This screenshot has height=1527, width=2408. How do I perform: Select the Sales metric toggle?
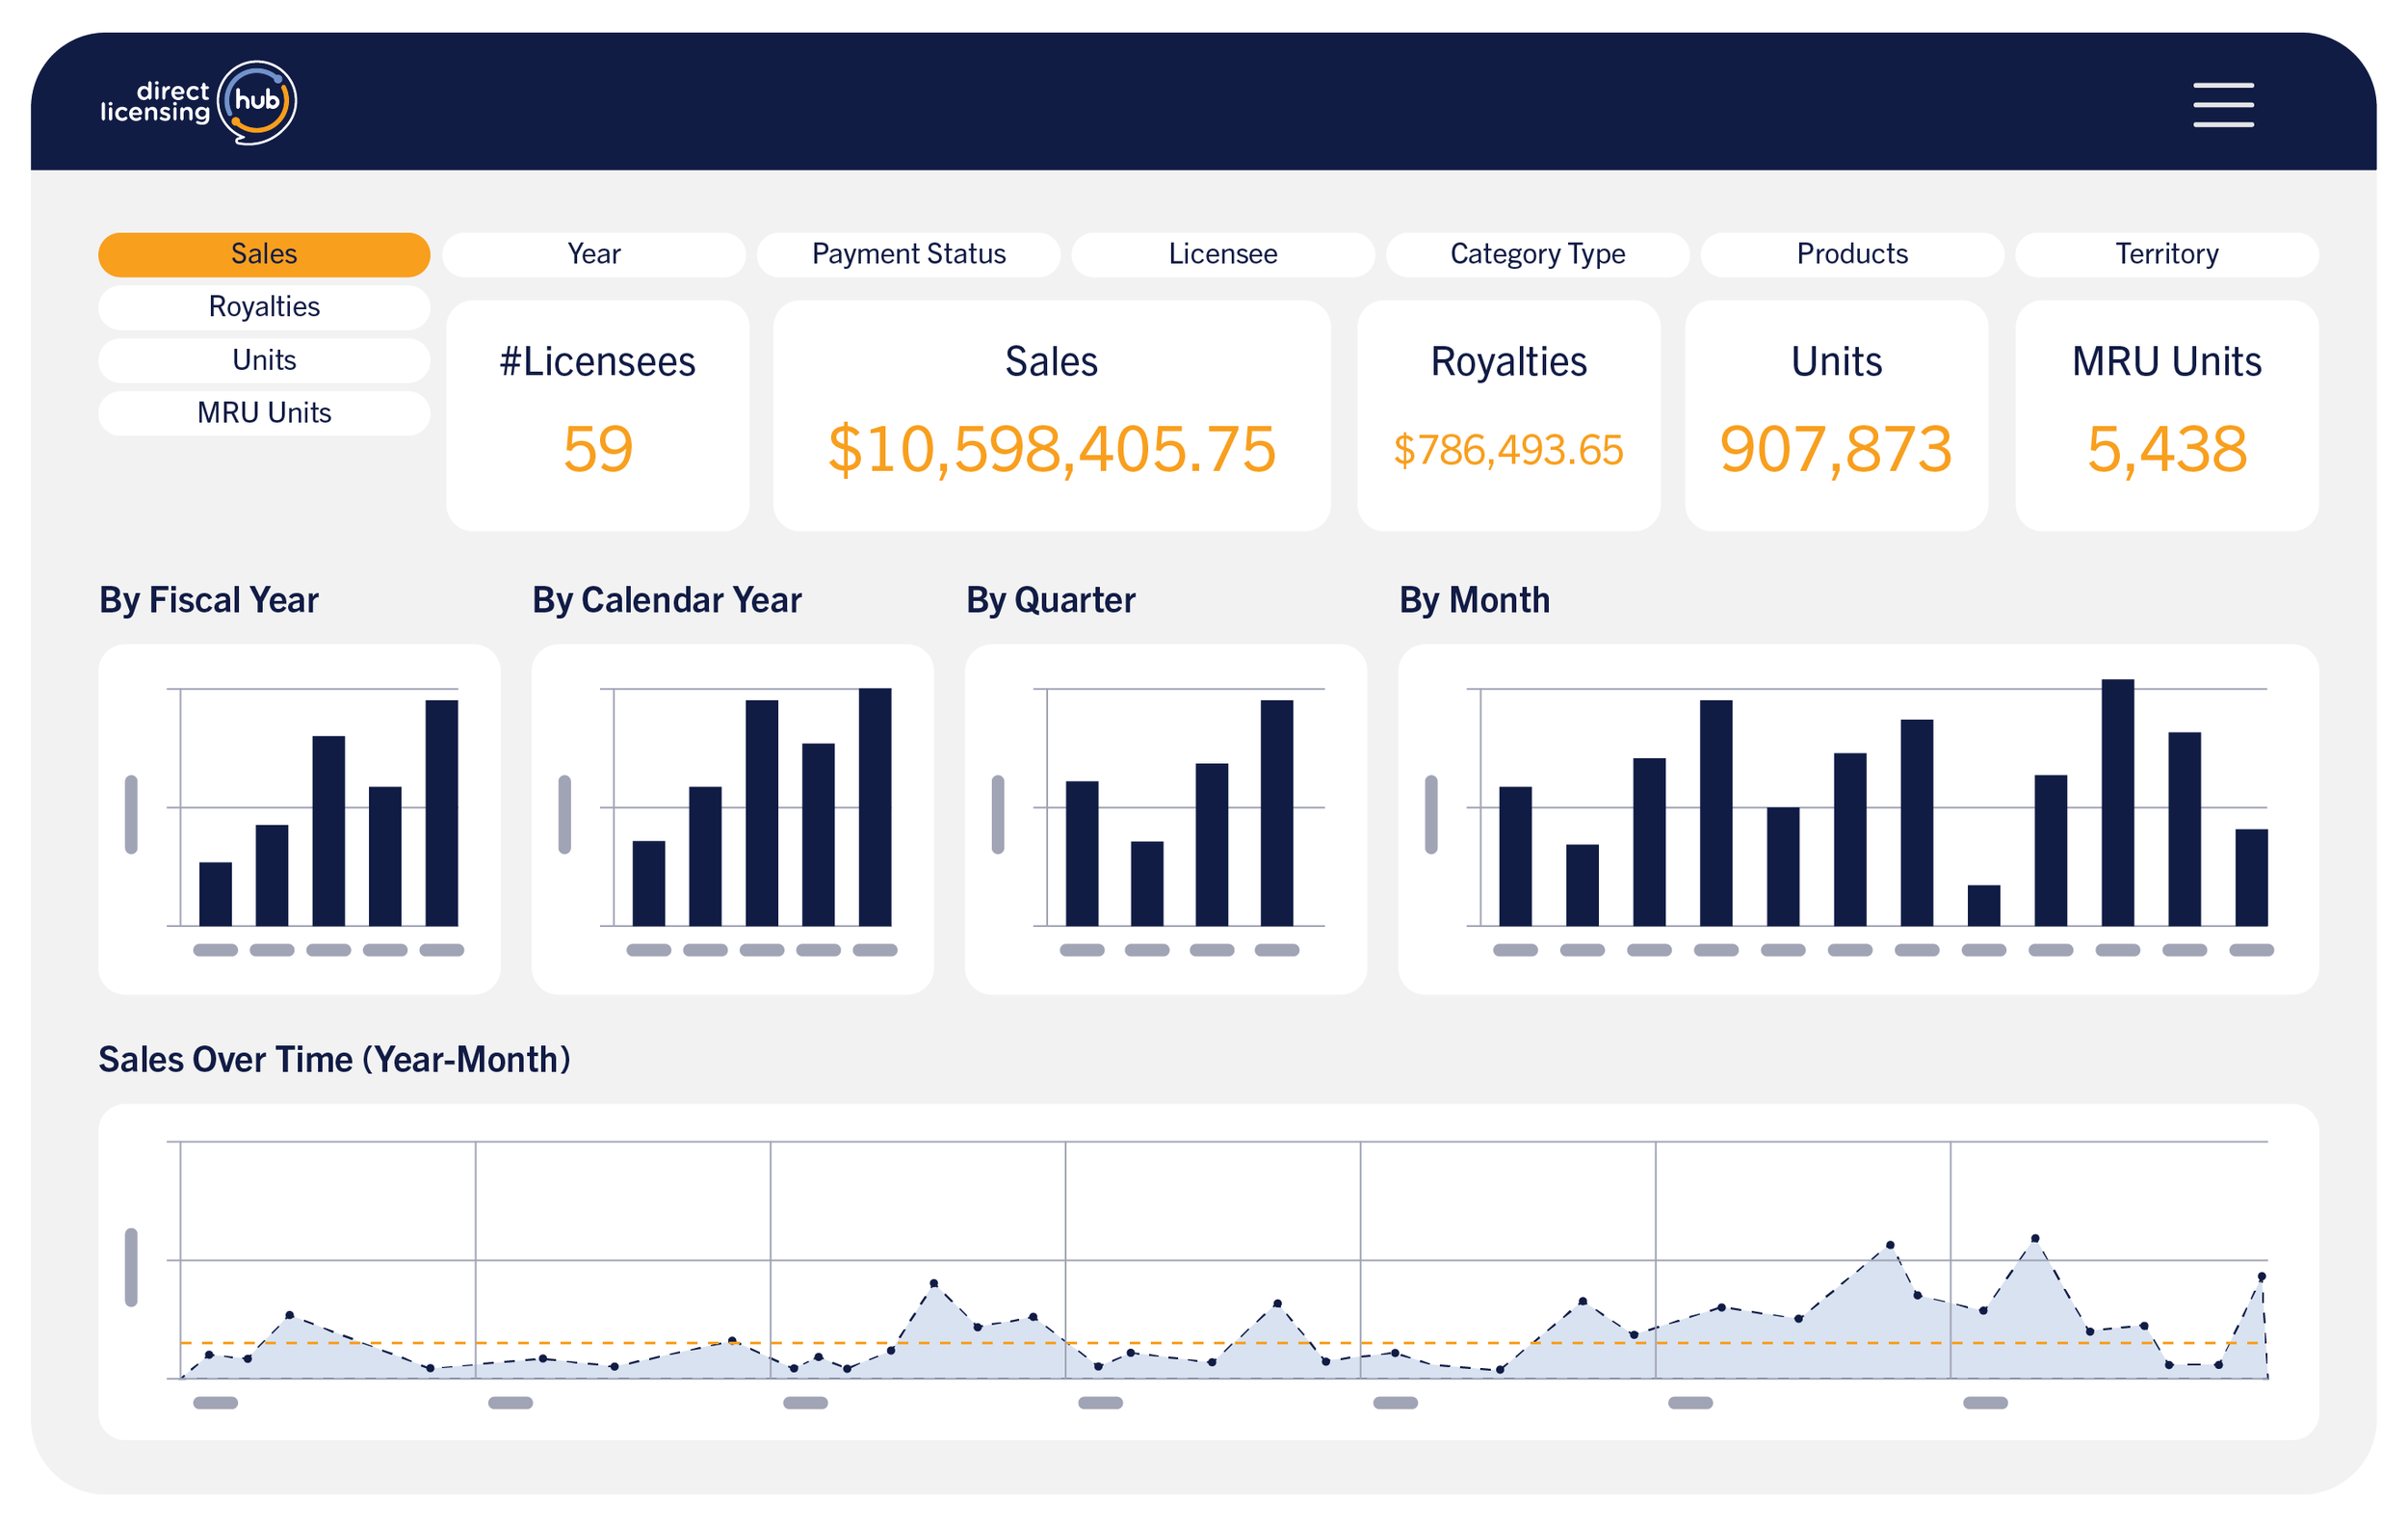point(264,254)
